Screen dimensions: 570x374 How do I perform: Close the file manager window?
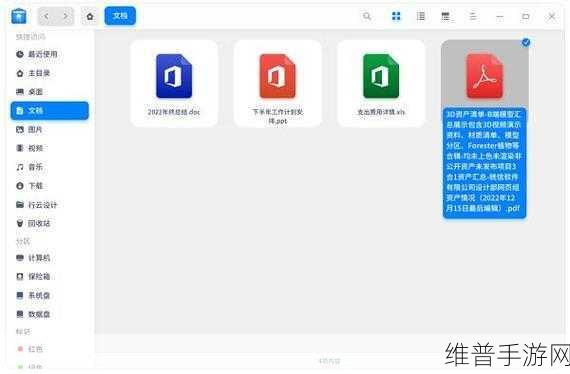(x=551, y=16)
